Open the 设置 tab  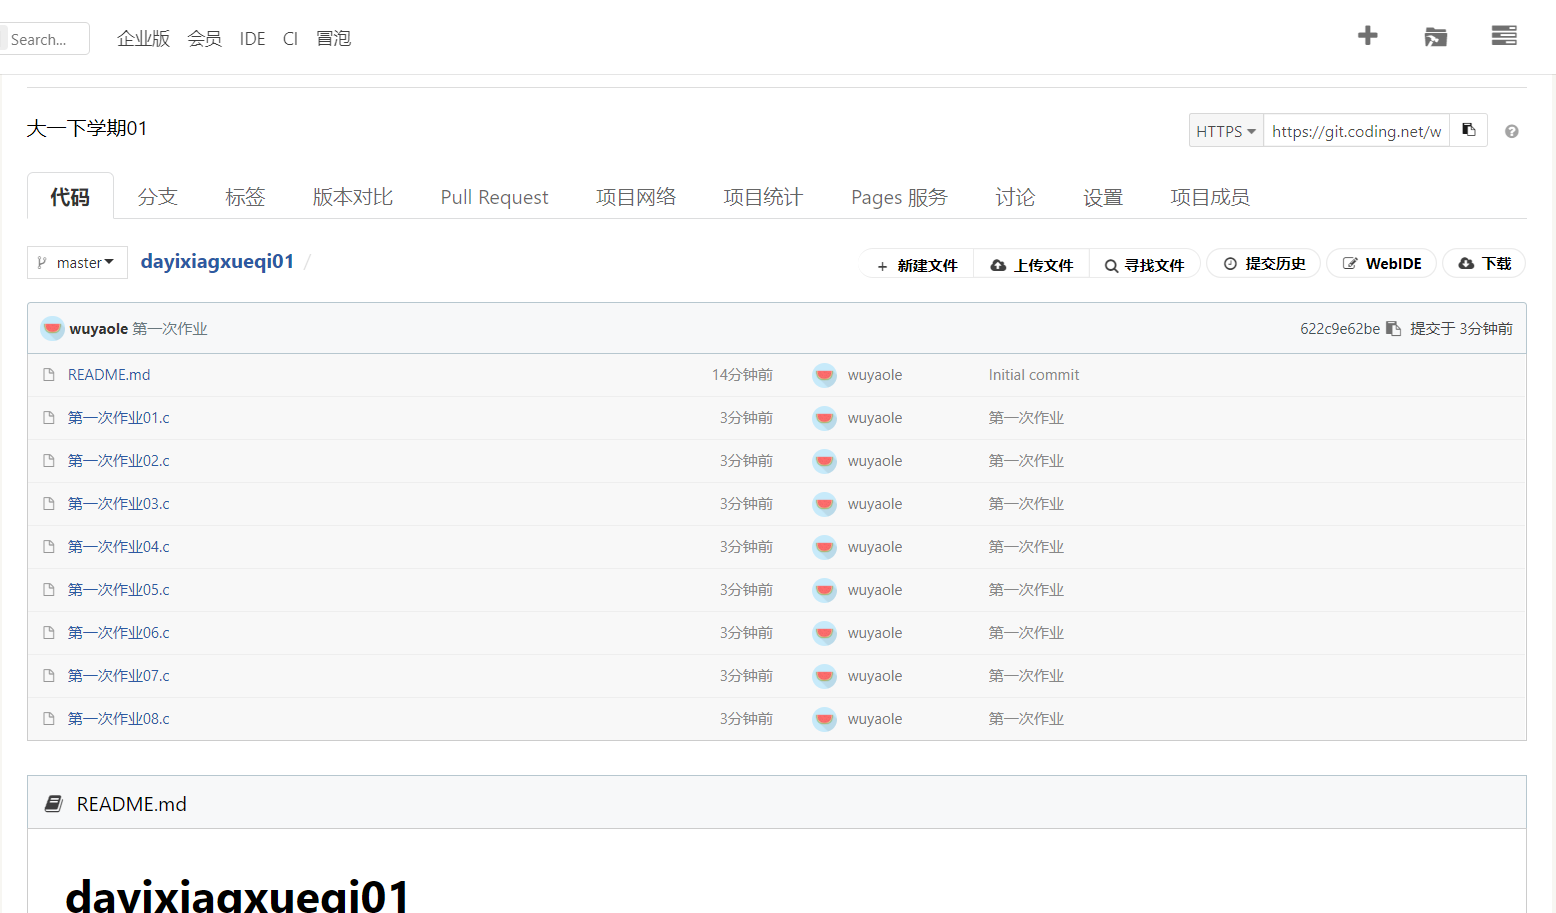point(1103,197)
